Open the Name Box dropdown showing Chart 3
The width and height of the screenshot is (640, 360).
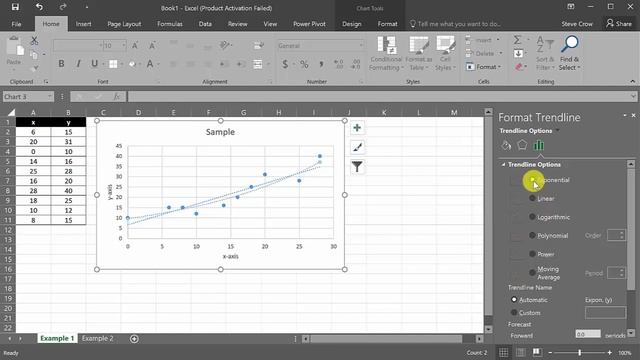pos(49,97)
